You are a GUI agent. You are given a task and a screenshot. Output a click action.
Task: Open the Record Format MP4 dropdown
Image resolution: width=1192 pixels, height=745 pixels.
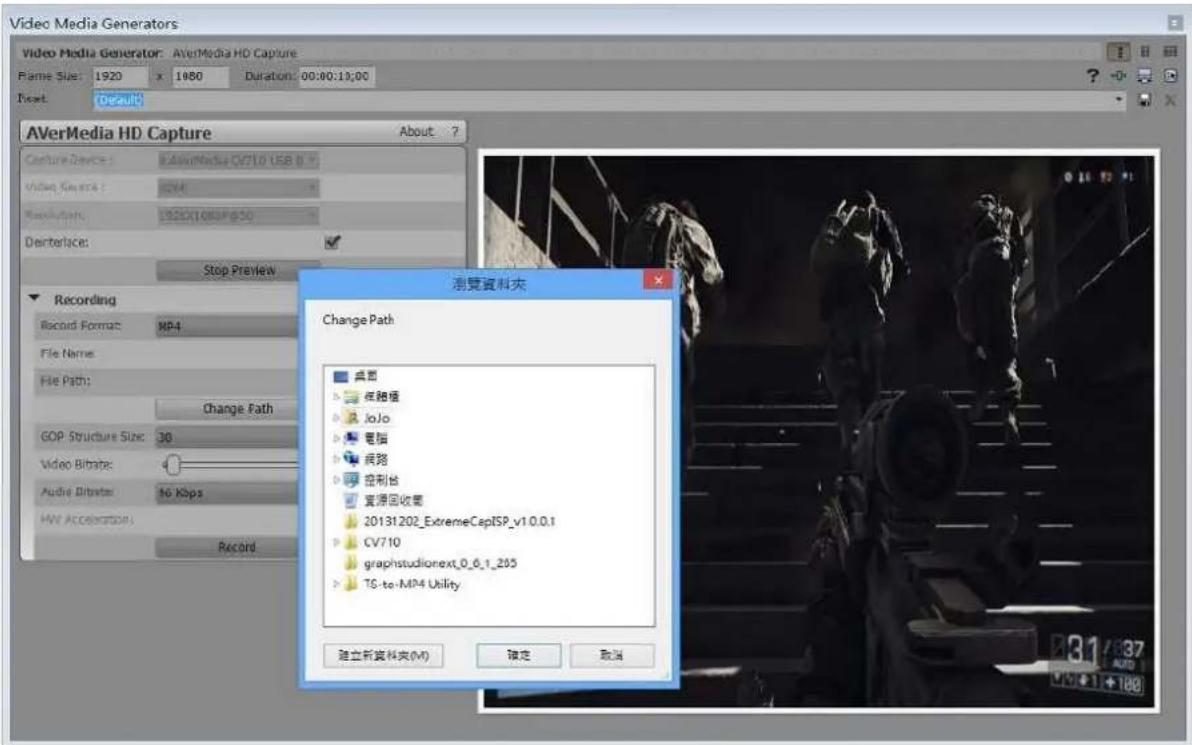[x=227, y=326]
